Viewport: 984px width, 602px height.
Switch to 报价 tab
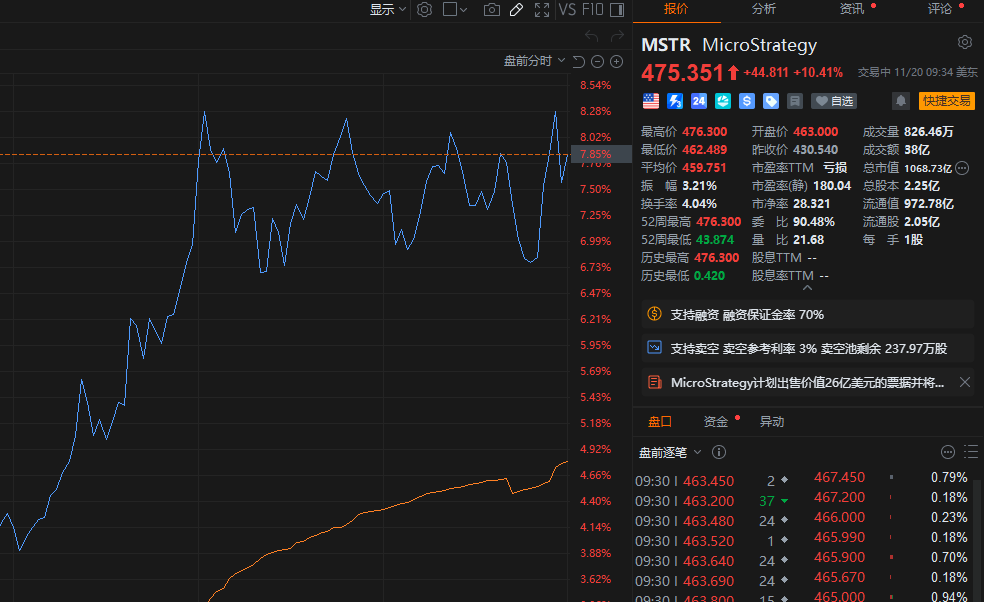tap(676, 9)
